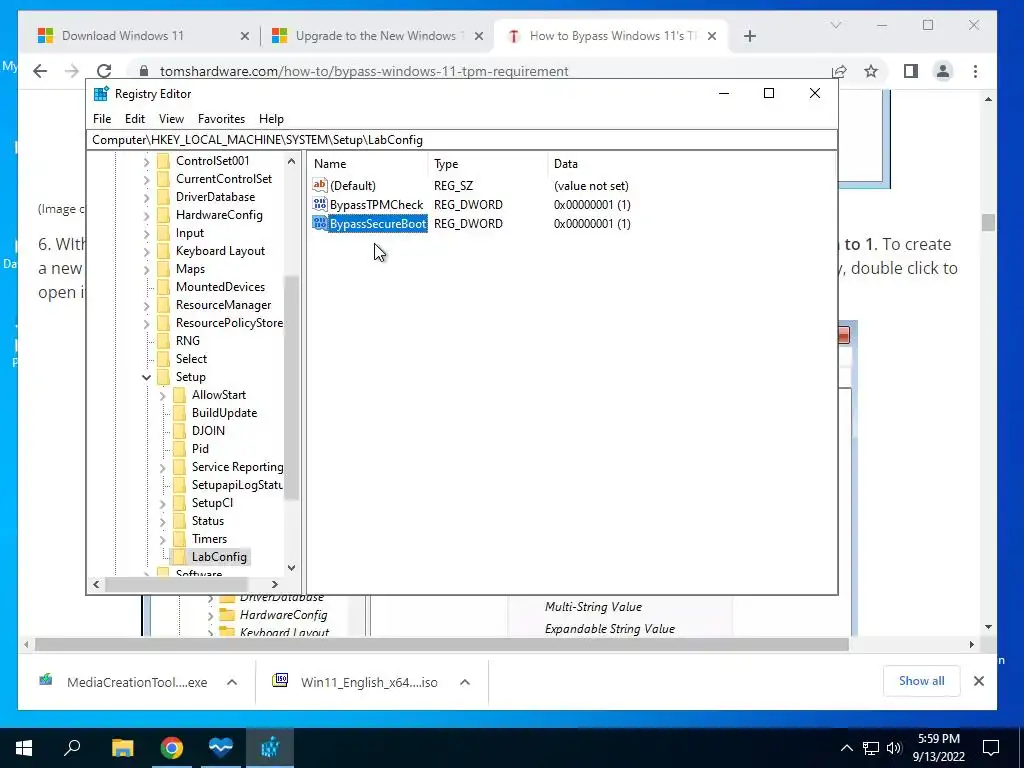This screenshot has height=768, width=1024.
Task: Open the File menu
Action: click(102, 119)
